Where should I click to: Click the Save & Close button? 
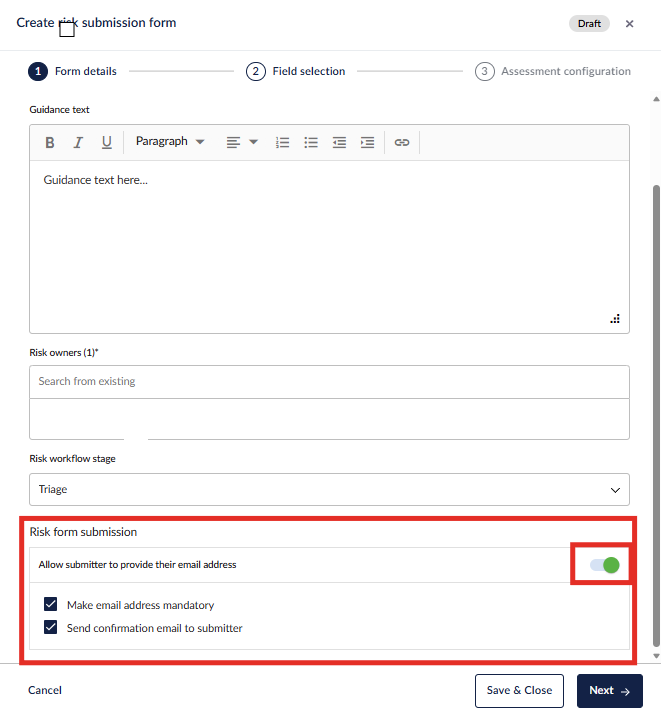[x=519, y=691]
